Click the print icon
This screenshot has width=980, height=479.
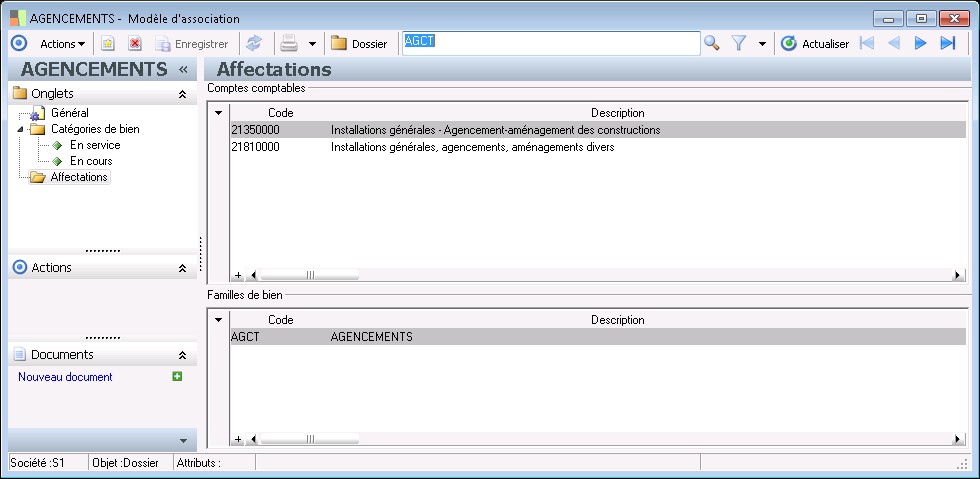click(x=289, y=44)
